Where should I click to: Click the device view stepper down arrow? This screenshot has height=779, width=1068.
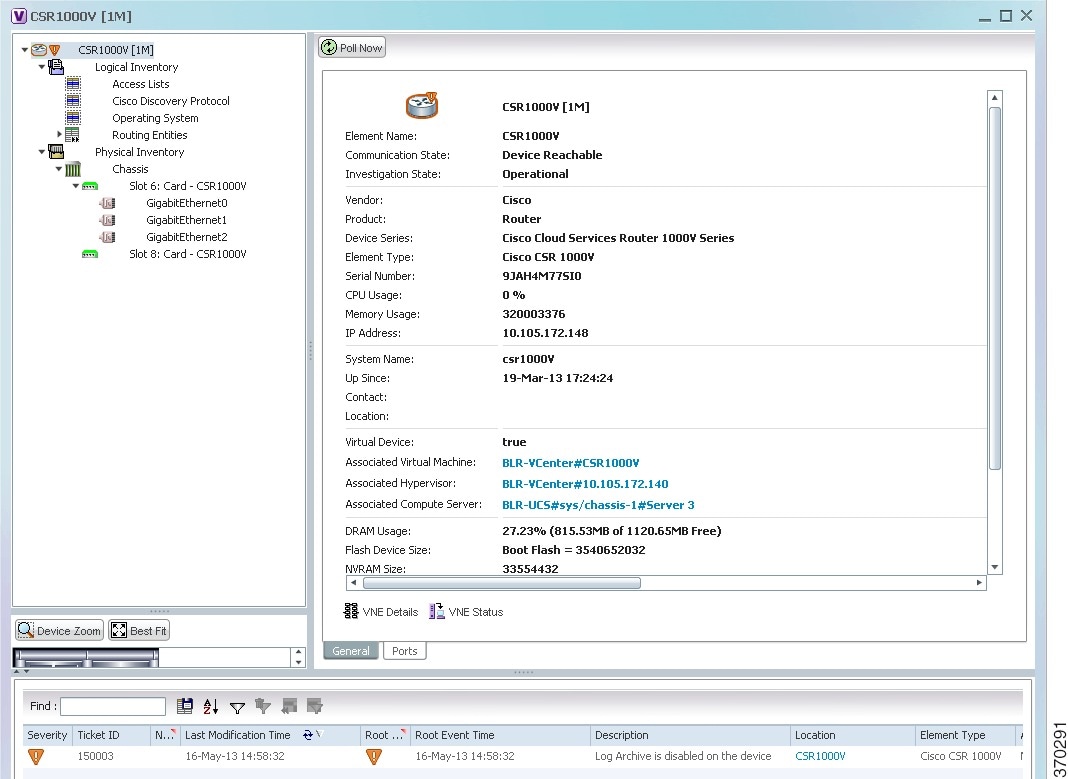[298, 663]
